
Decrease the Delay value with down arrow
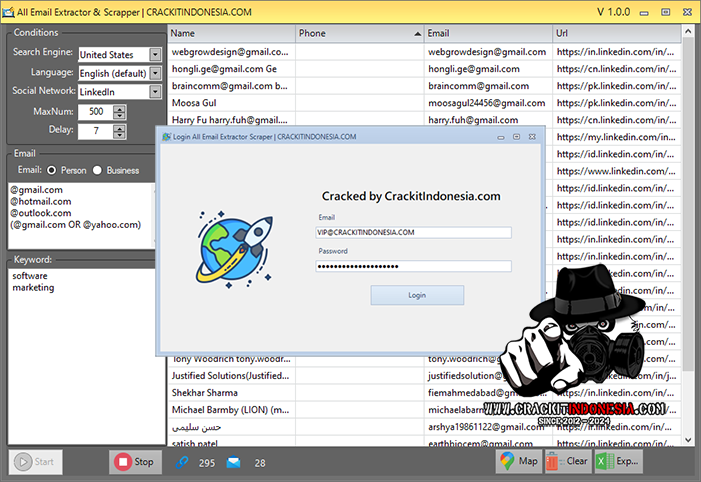tap(120, 135)
